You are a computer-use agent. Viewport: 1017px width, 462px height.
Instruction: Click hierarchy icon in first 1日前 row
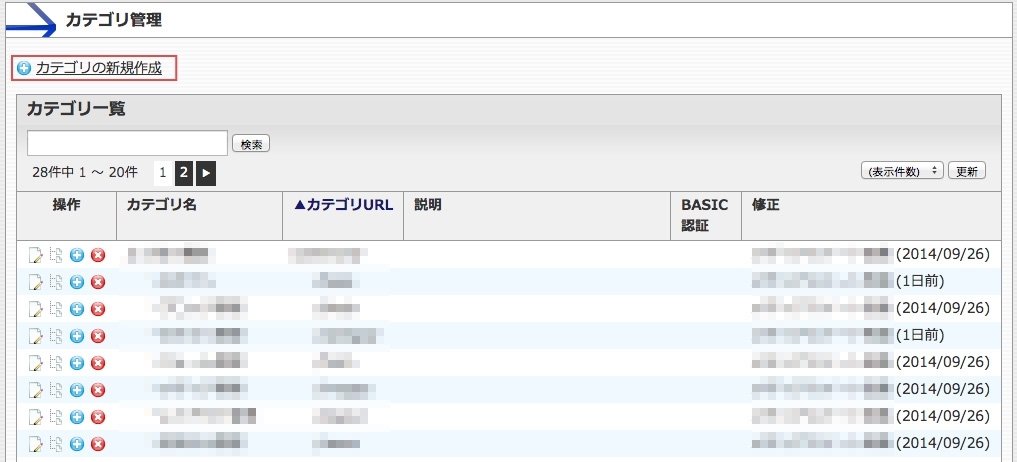click(56, 282)
